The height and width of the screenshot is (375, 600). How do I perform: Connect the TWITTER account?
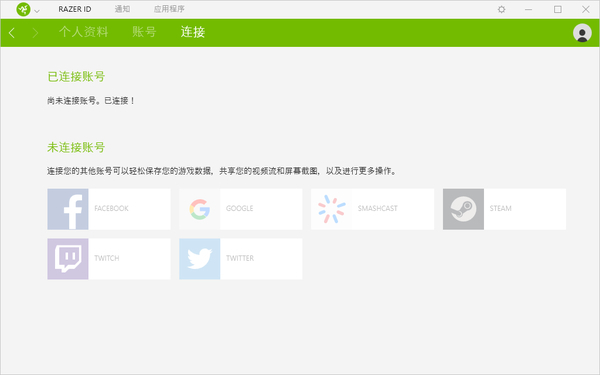(x=241, y=259)
